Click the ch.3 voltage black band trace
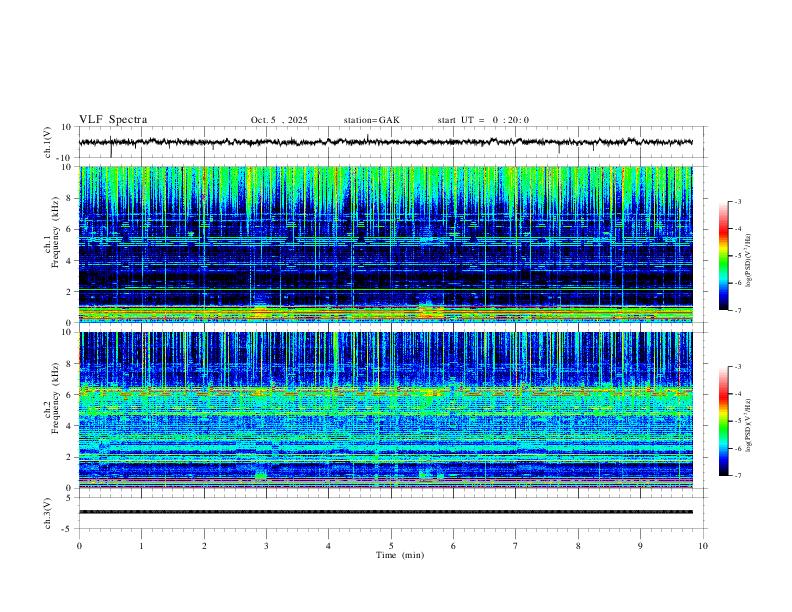This screenshot has height=612, width=792. 386,512
